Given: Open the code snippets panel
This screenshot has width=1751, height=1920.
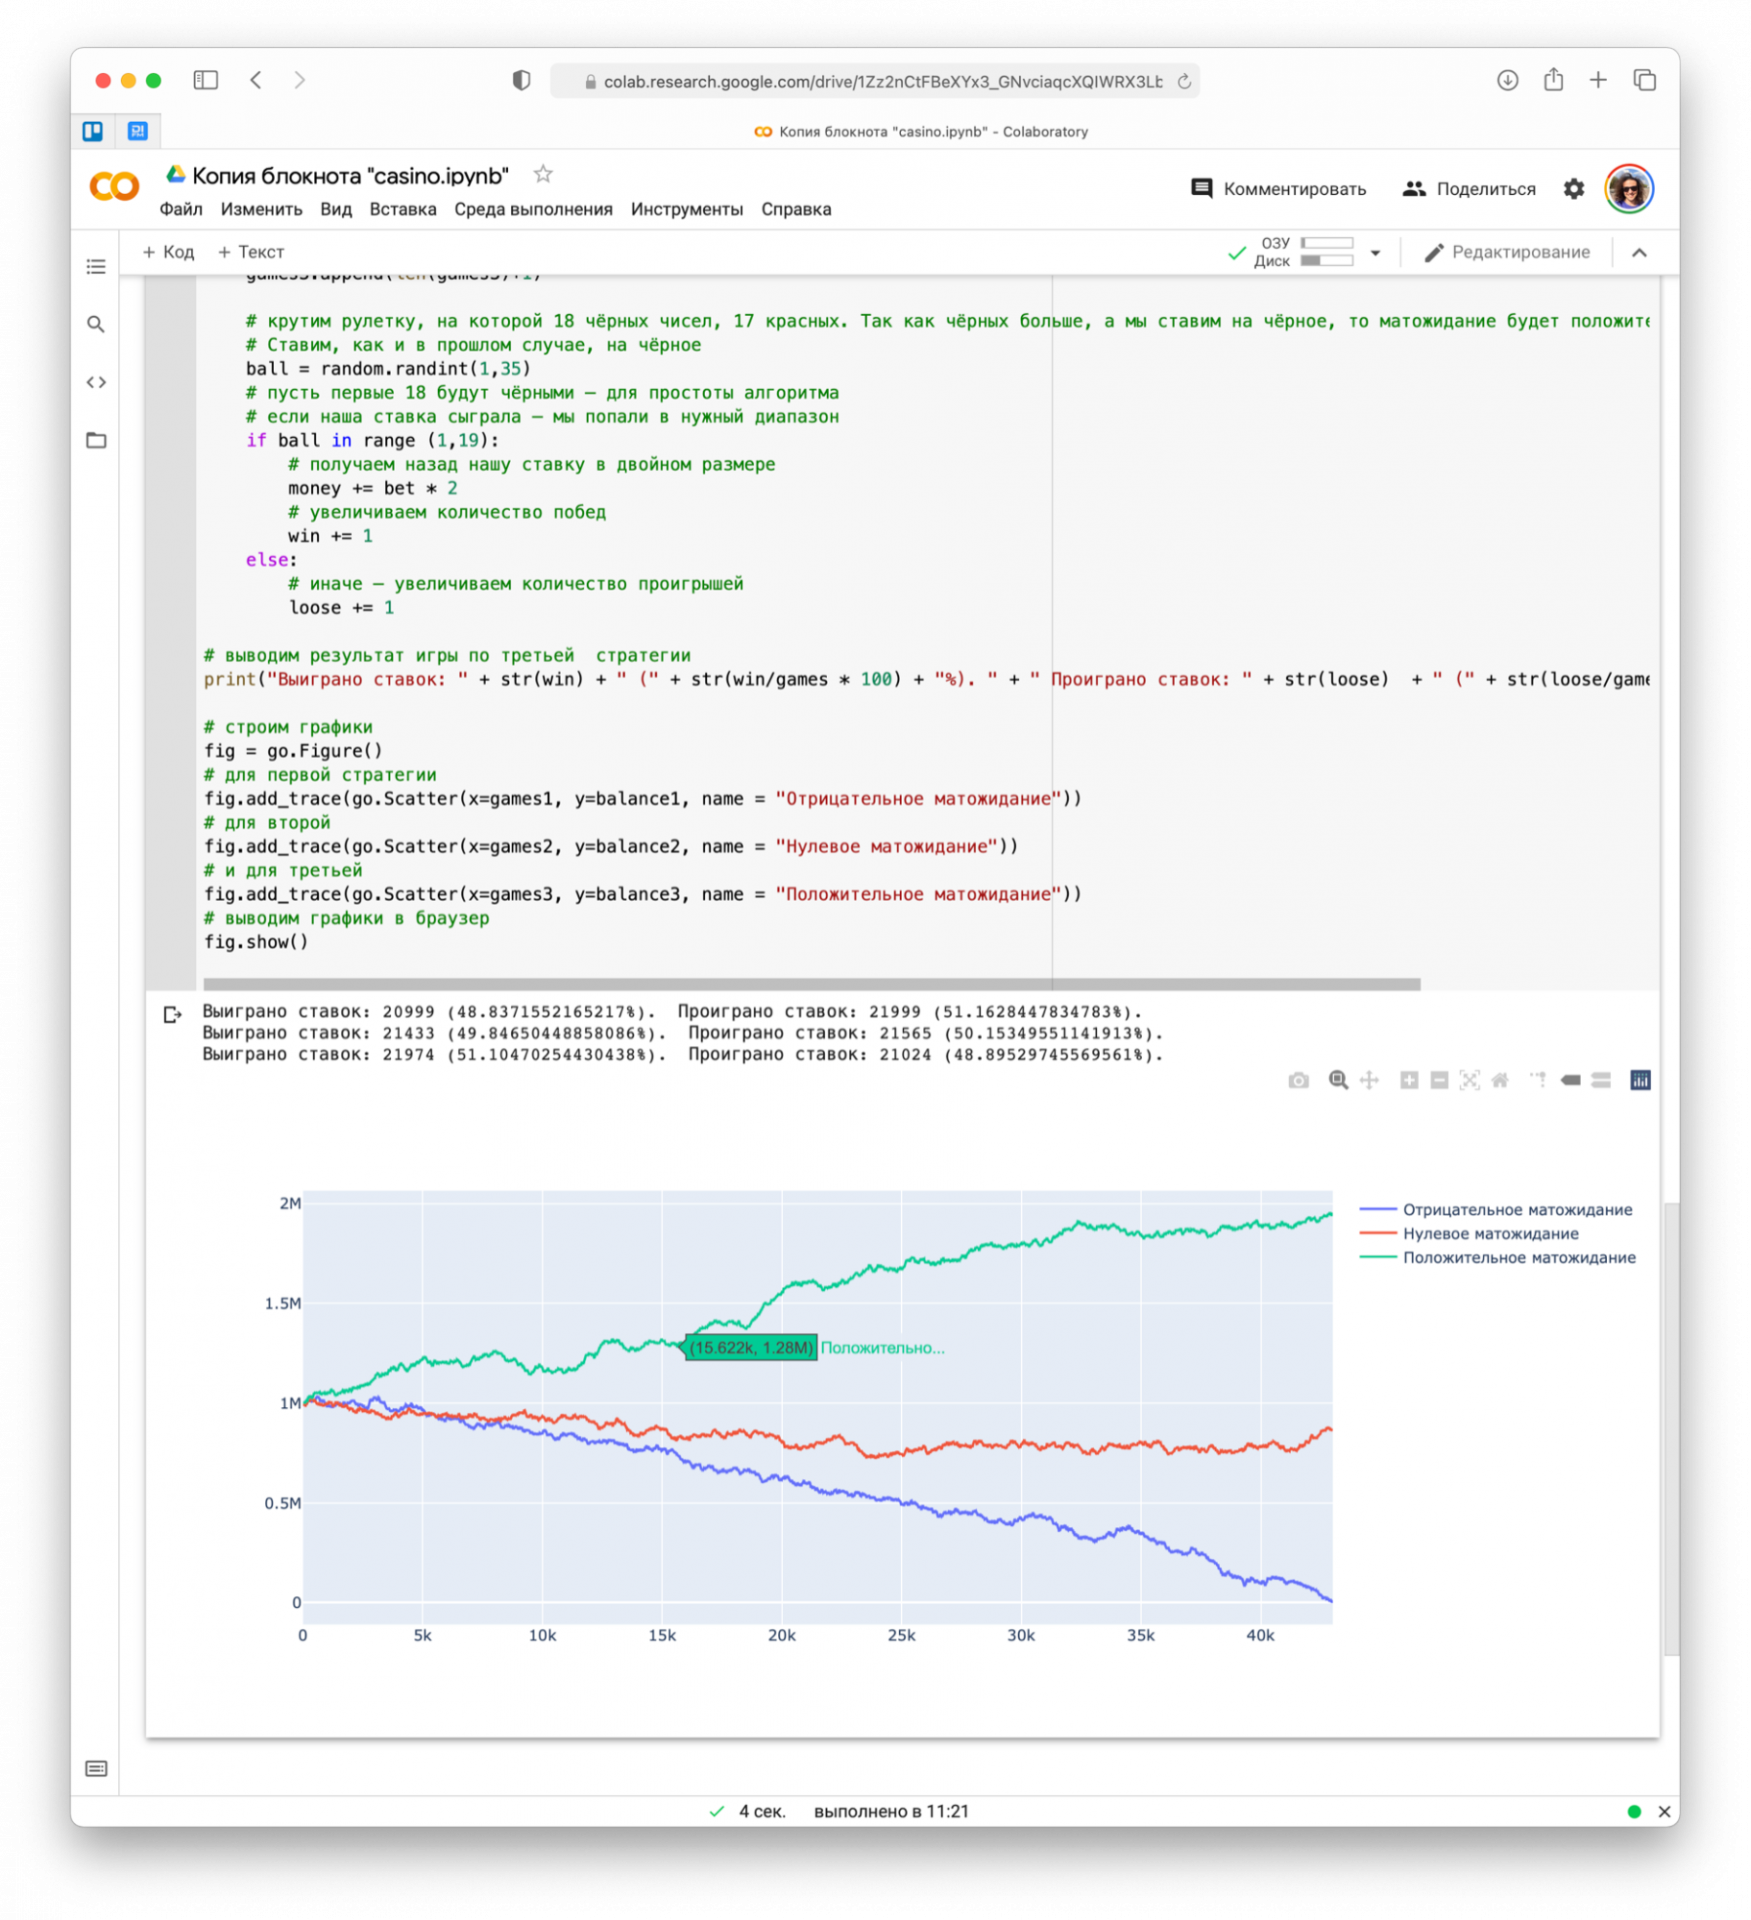Looking at the screenshot, I should [96, 381].
